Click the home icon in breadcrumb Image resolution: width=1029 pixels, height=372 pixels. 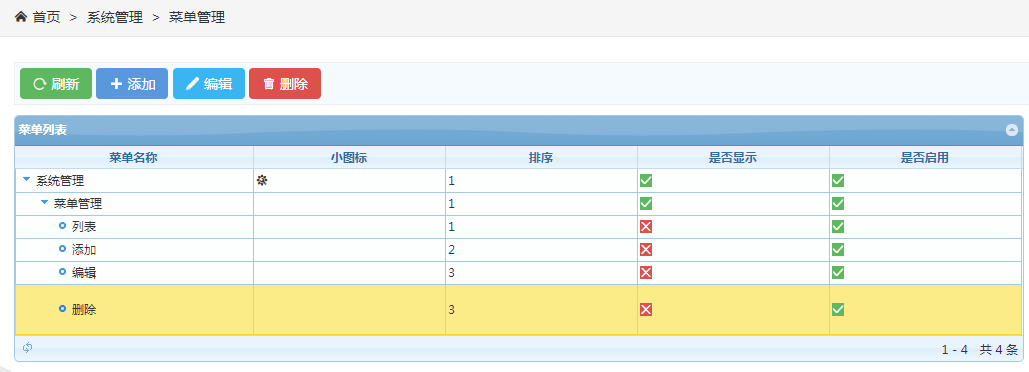pyautogui.click(x=21, y=18)
